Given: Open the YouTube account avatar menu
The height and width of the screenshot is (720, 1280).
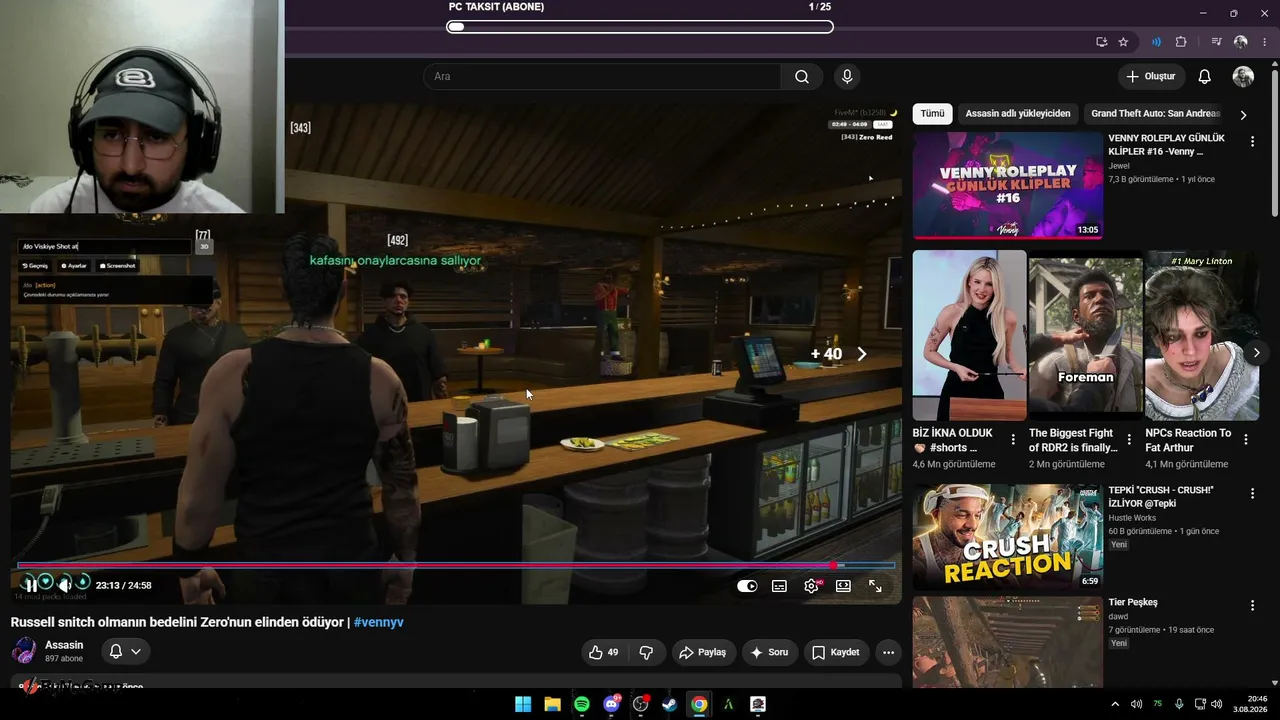Looking at the screenshot, I should pos(1243,76).
